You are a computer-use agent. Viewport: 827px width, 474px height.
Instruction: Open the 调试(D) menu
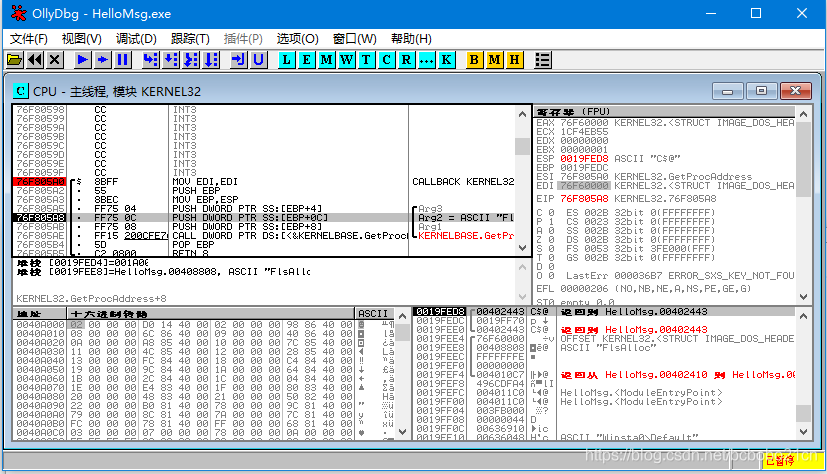point(136,38)
